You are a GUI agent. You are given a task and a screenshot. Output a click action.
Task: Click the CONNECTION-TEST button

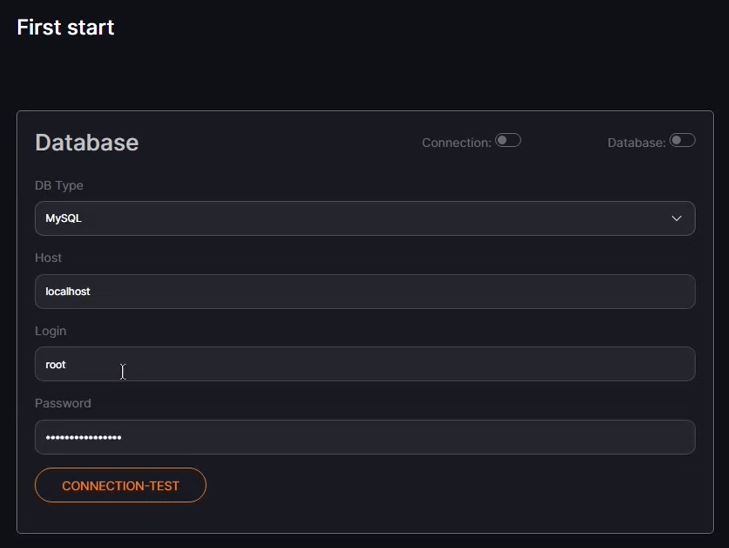[x=120, y=485]
